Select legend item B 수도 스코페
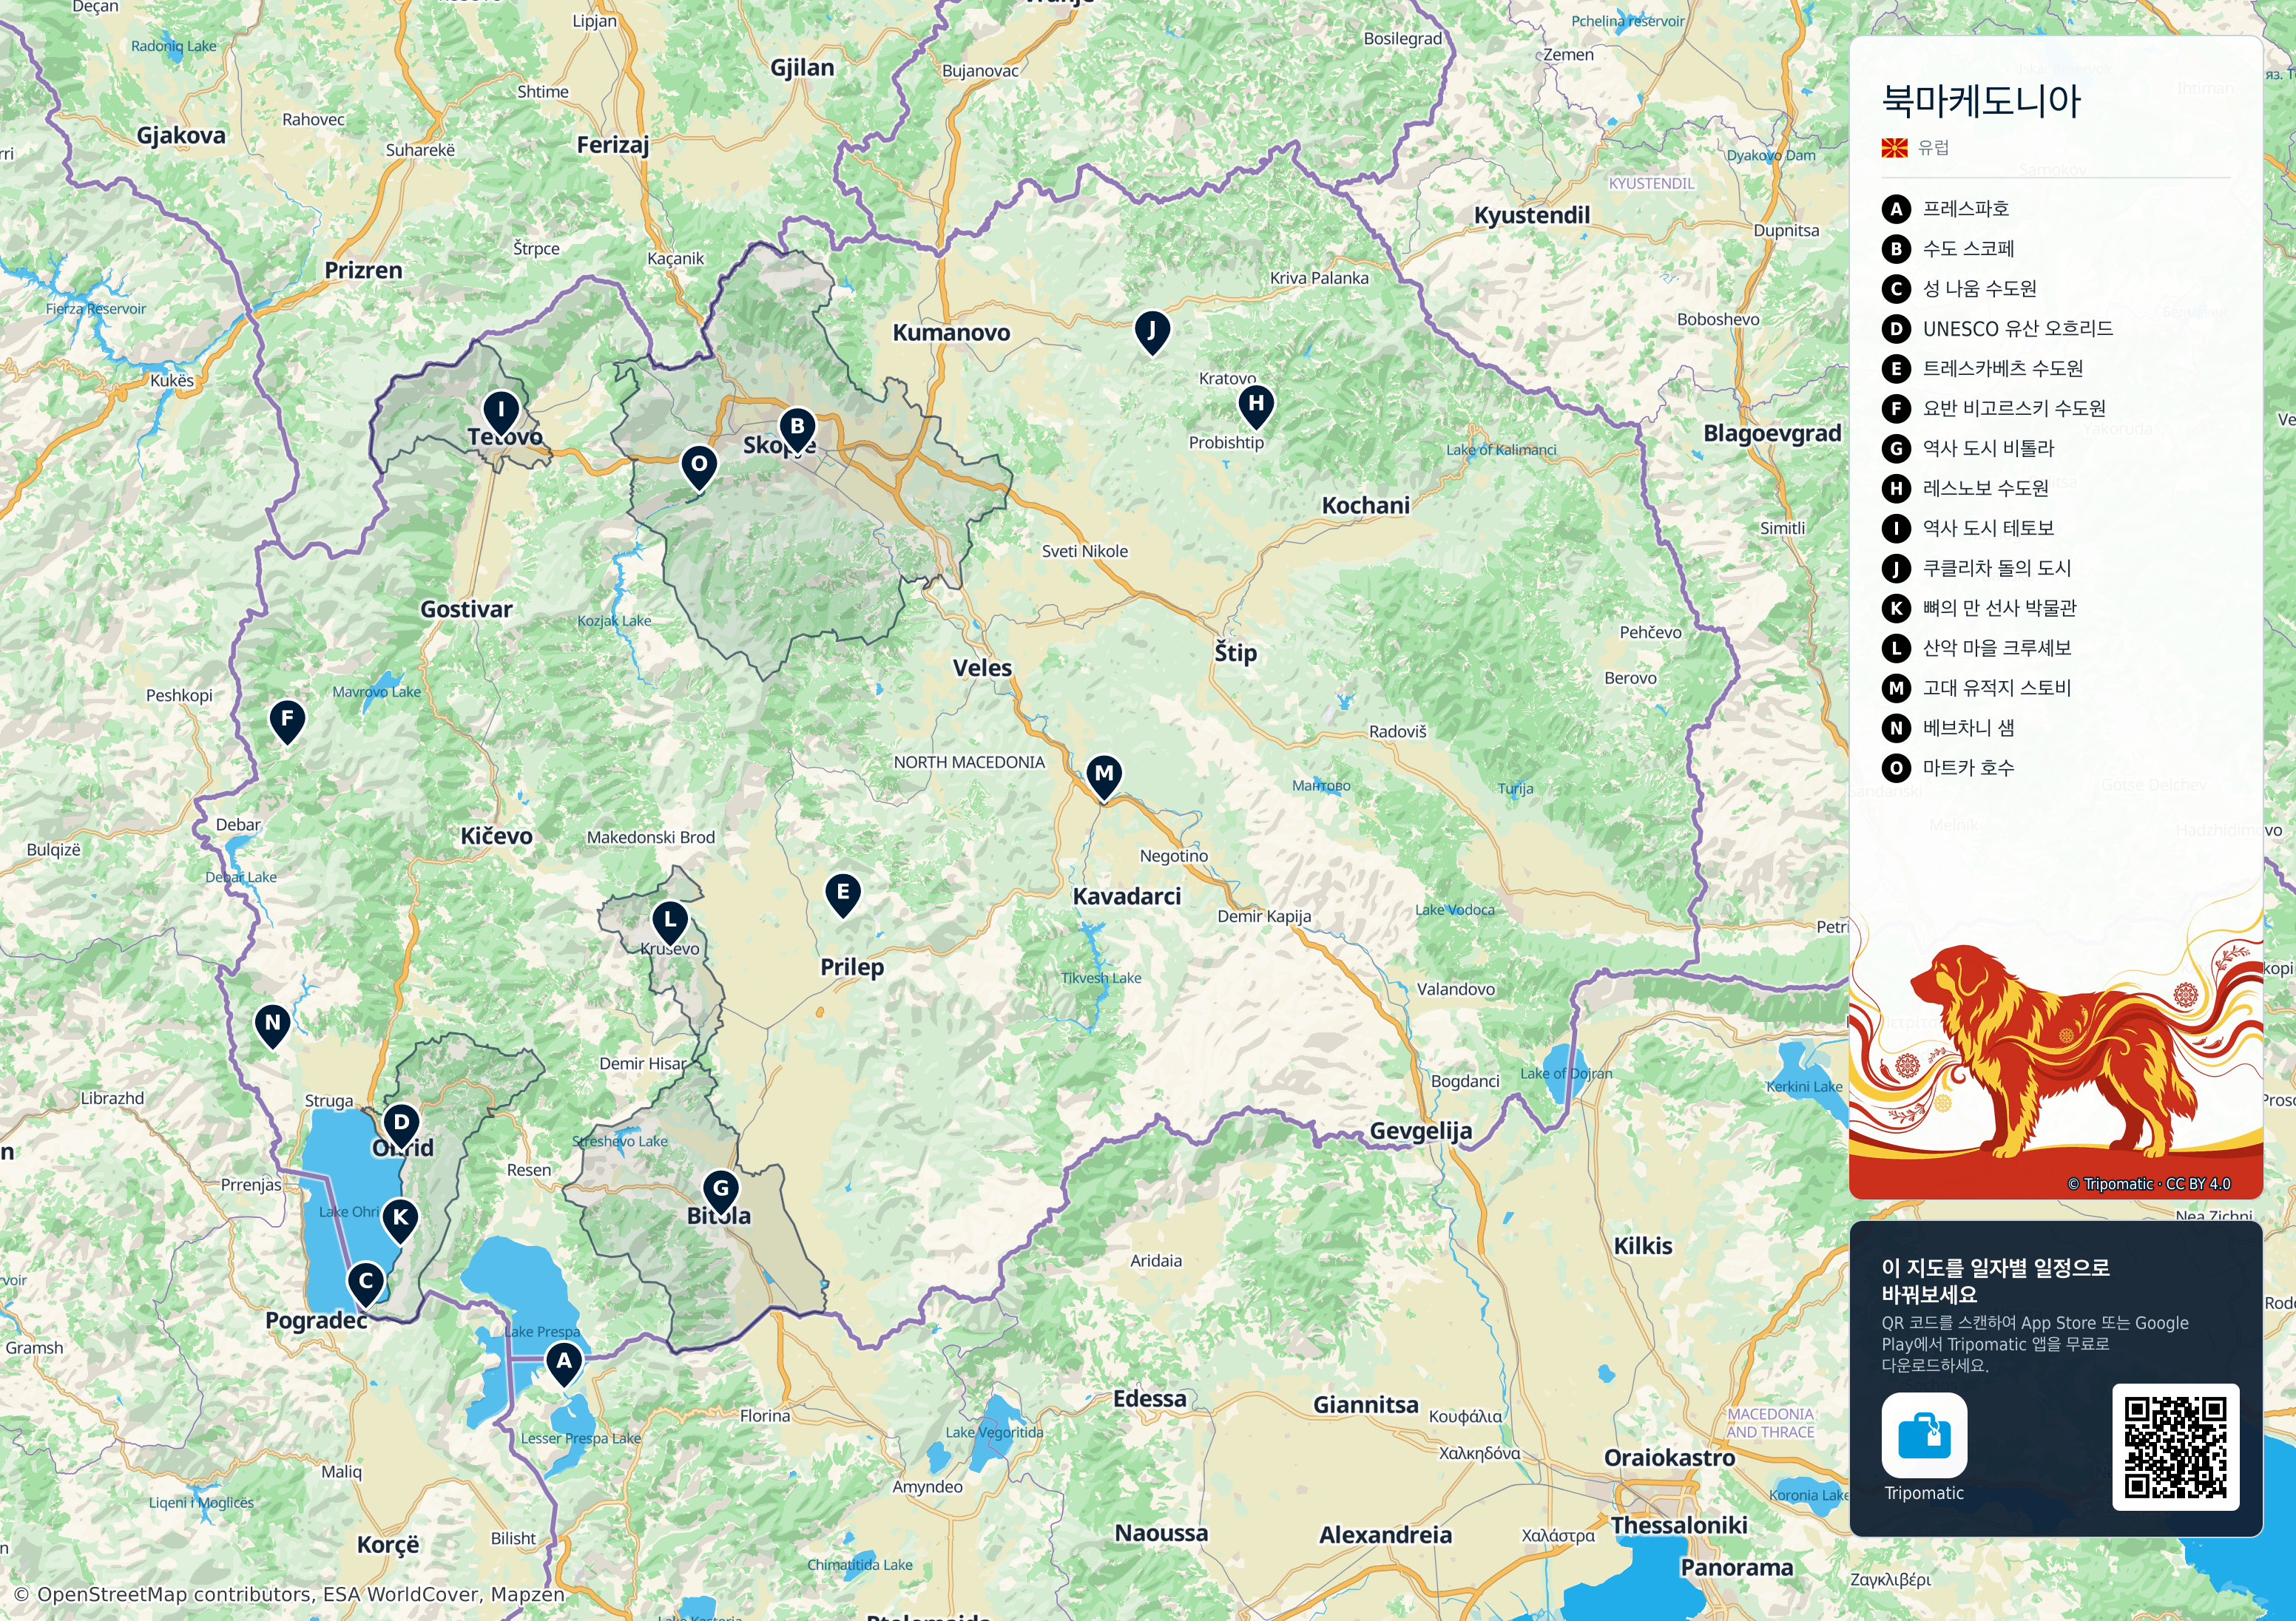The width and height of the screenshot is (2296, 1621). pos(1948,249)
